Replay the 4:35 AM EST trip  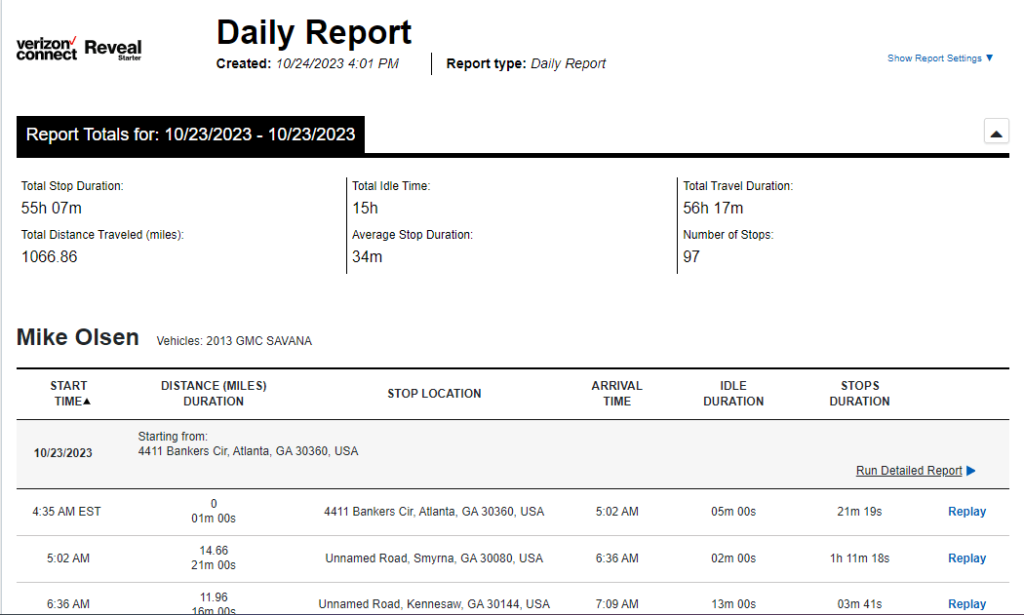tap(966, 512)
